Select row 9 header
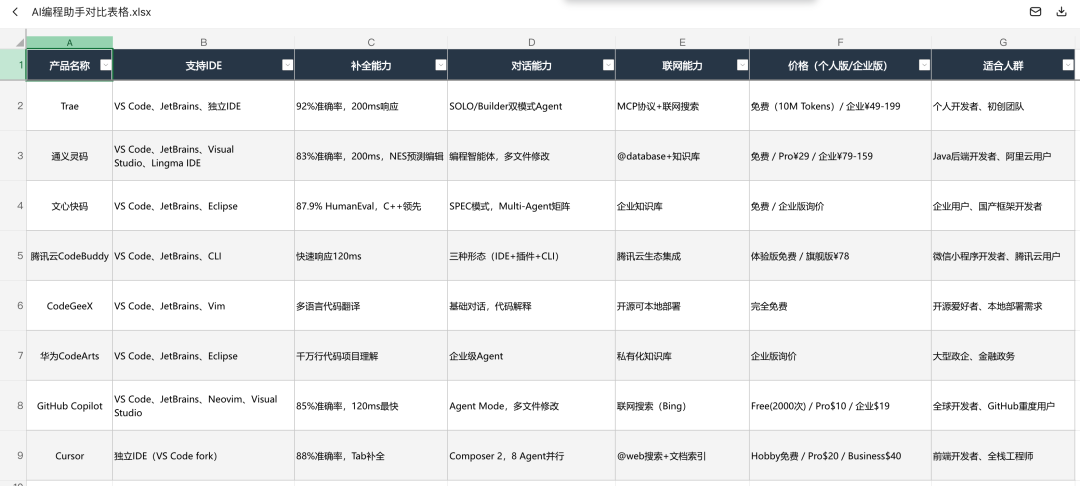 point(13,456)
